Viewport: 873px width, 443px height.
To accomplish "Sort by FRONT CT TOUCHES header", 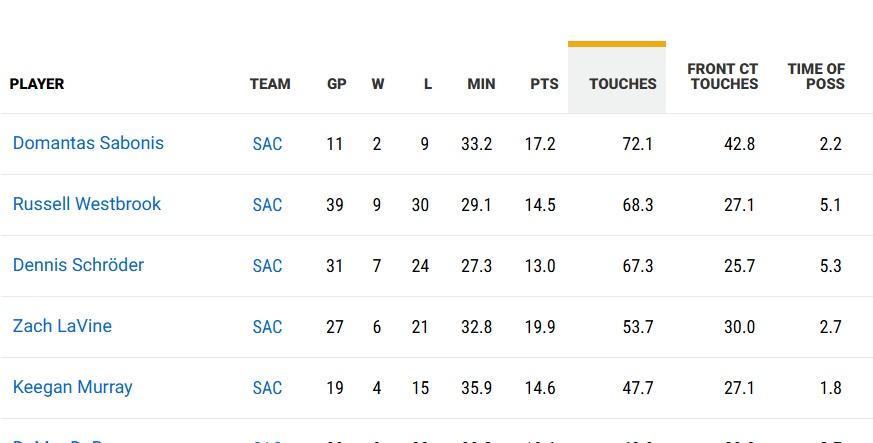I will [x=723, y=77].
